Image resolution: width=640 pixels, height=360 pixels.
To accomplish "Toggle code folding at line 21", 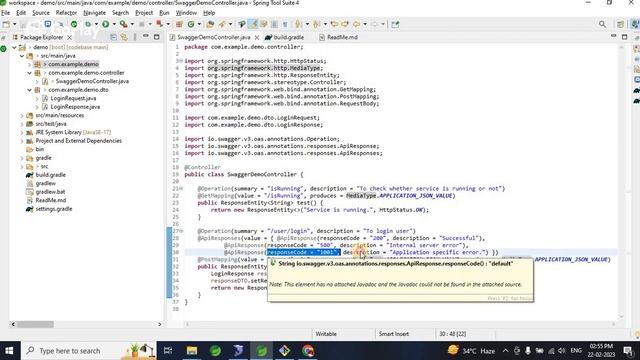I will [181, 189].
